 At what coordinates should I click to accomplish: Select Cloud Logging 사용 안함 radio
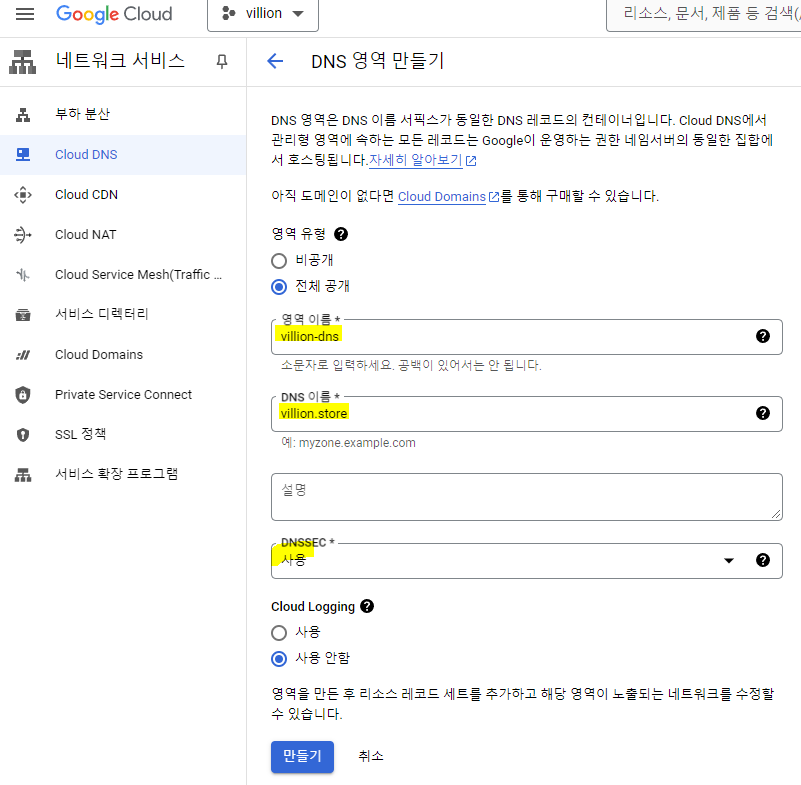279,659
